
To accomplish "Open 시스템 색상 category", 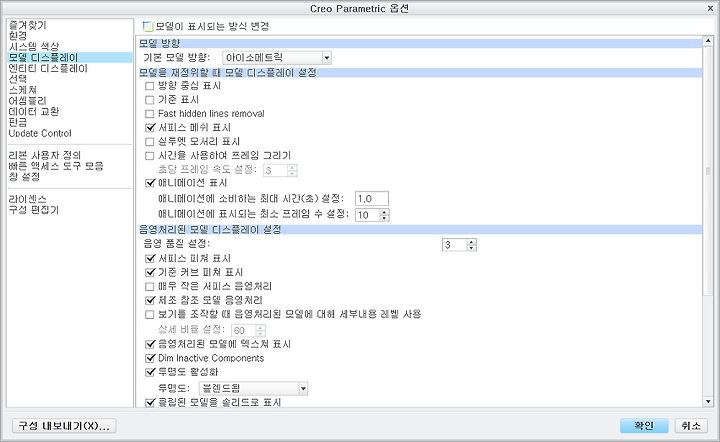I will click(x=34, y=46).
